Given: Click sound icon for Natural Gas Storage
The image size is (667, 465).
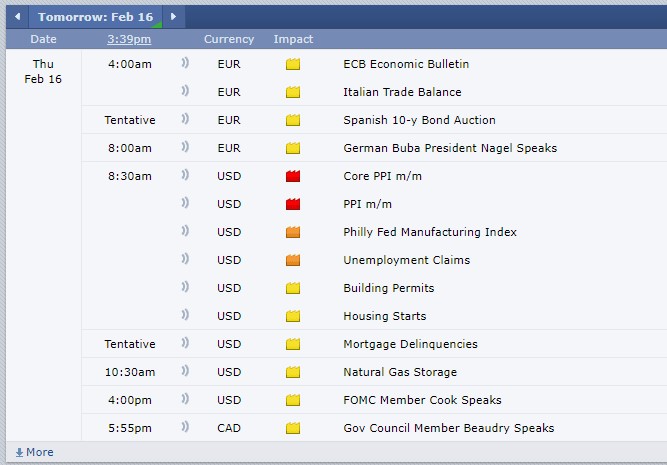Looking at the screenshot, I should click(x=185, y=372).
